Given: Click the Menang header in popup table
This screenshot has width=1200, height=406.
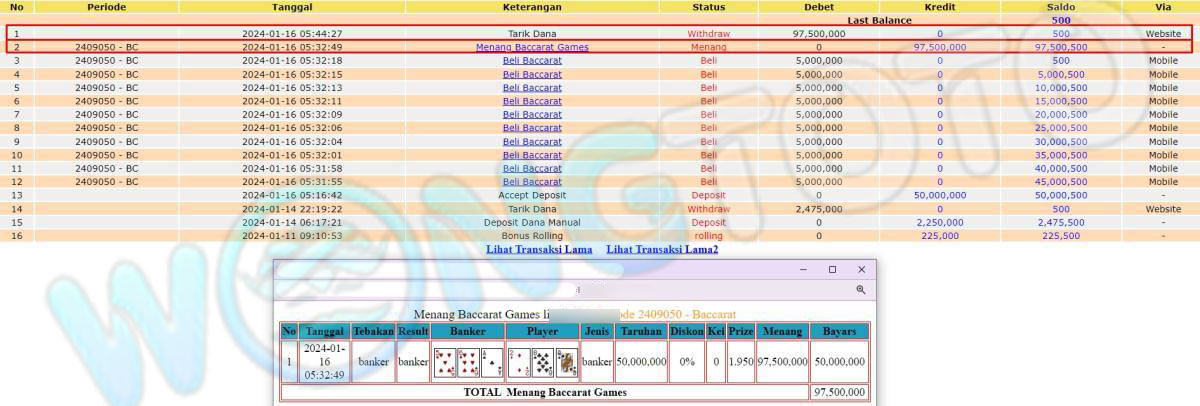Looking at the screenshot, I should [782, 331].
